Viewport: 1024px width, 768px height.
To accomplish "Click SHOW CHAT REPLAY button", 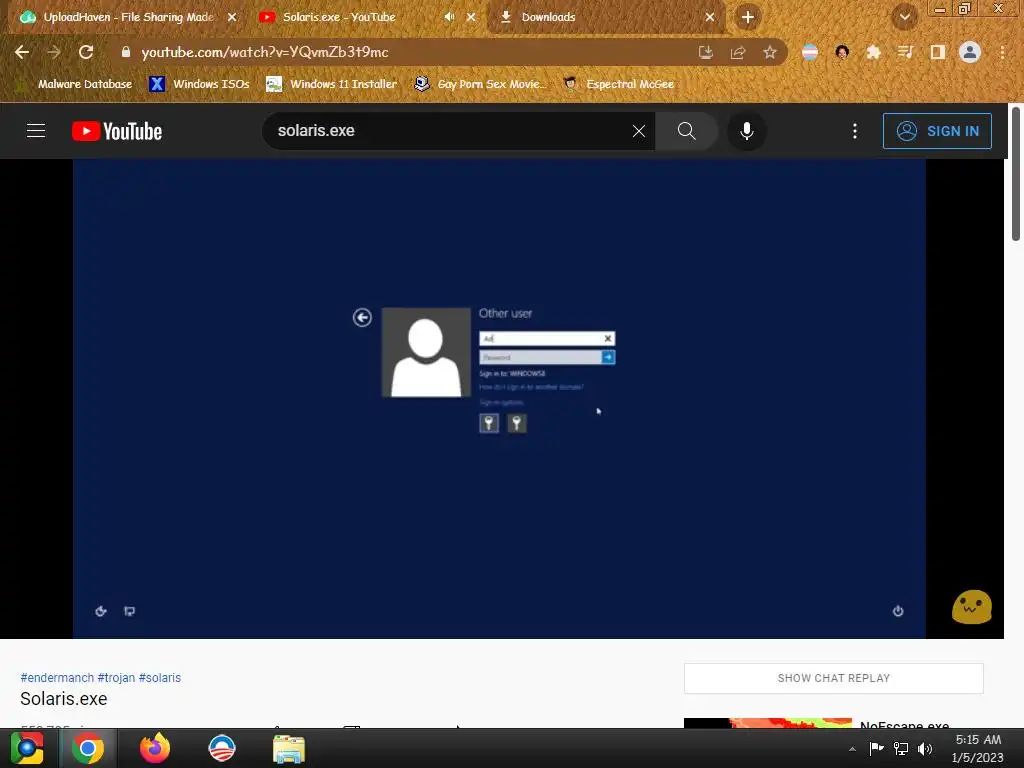I will pyautogui.click(x=834, y=679).
